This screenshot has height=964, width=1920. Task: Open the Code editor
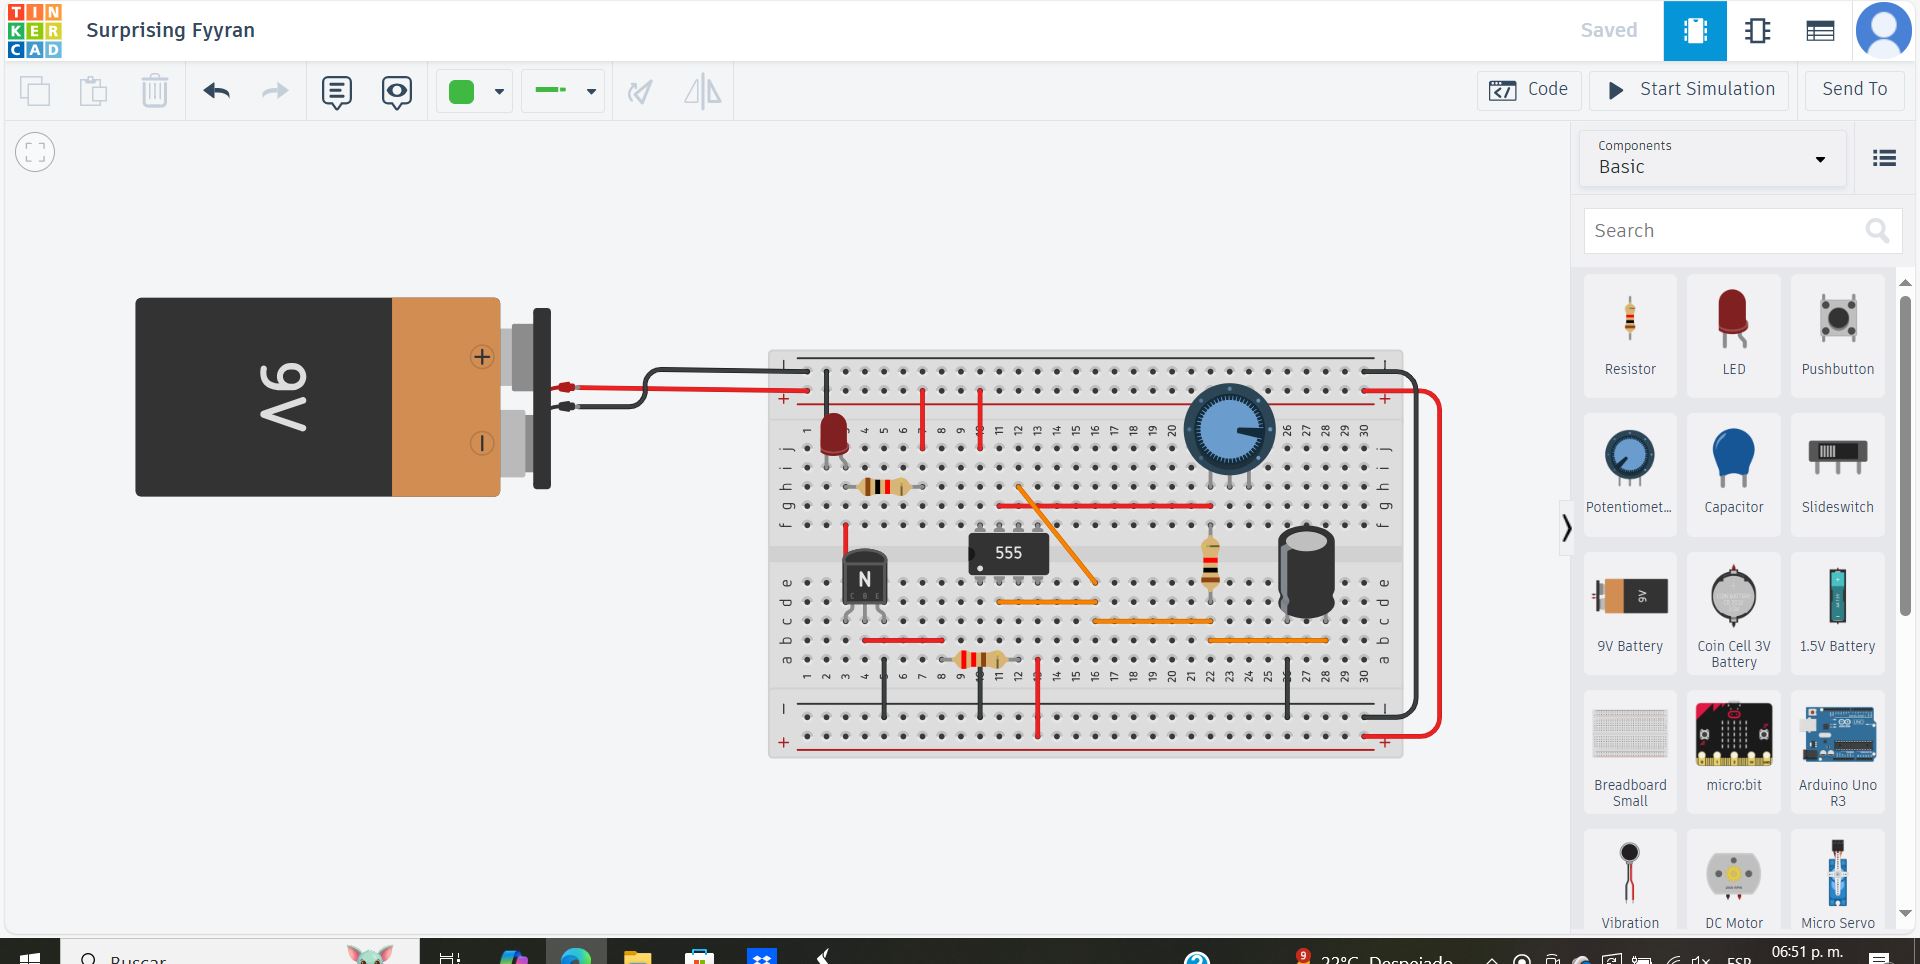click(x=1529, y=89)
